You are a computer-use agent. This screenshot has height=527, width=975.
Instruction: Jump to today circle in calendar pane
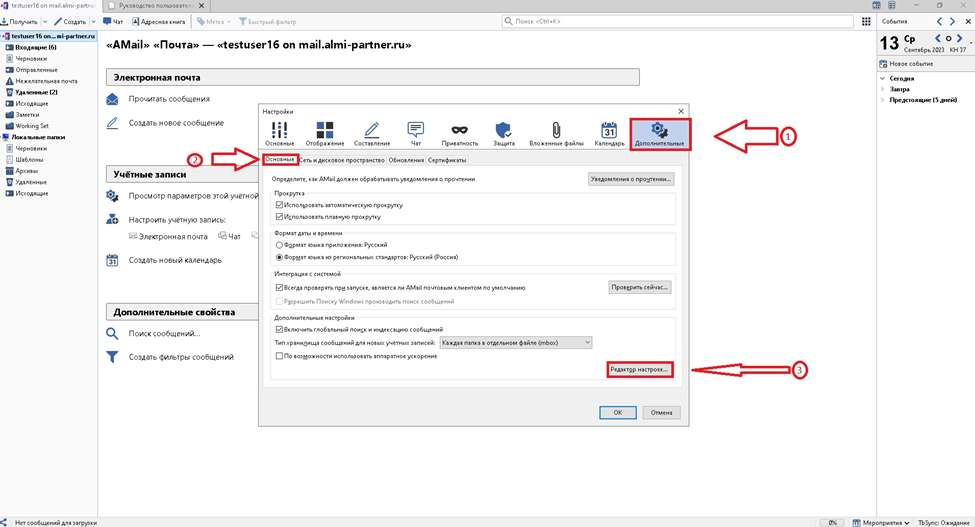tap(948, 39)
